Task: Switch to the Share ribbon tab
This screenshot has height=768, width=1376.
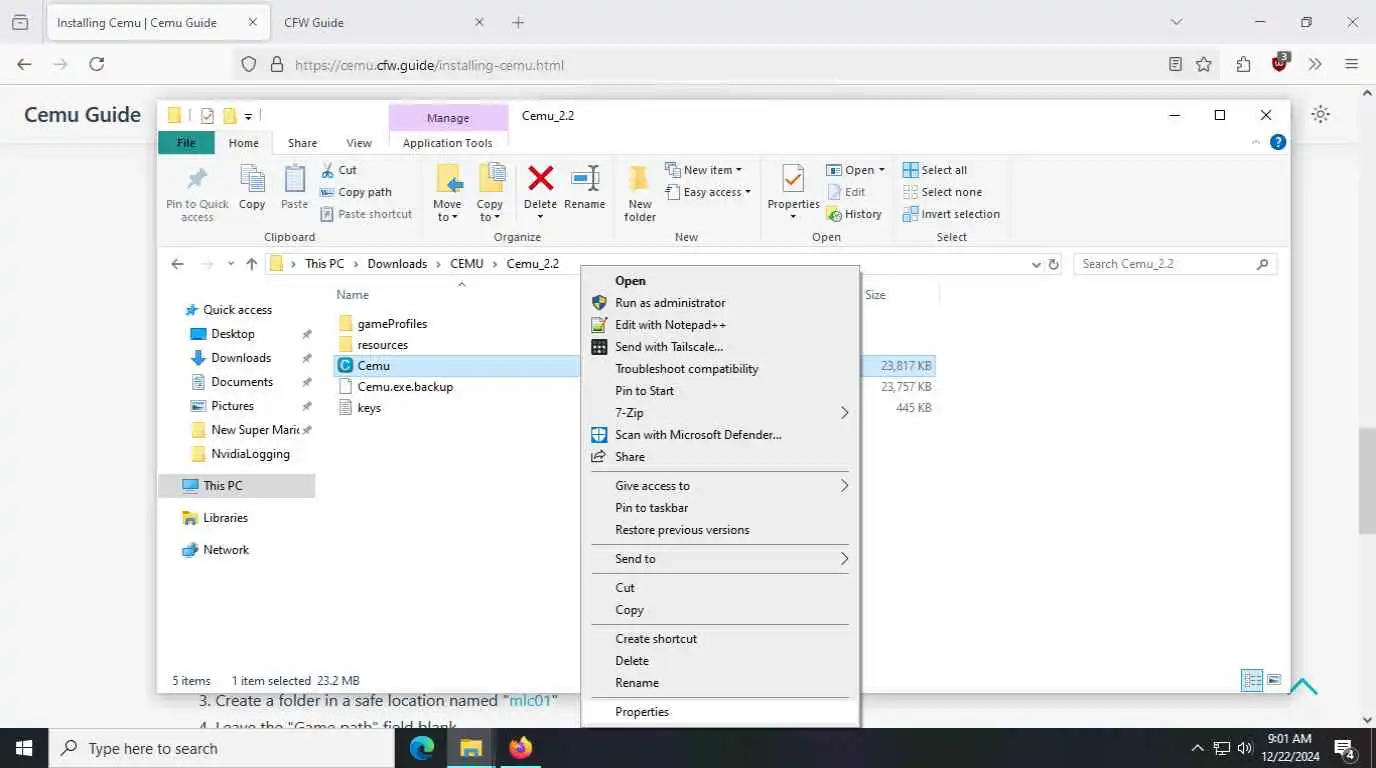Action: (302, 143)
